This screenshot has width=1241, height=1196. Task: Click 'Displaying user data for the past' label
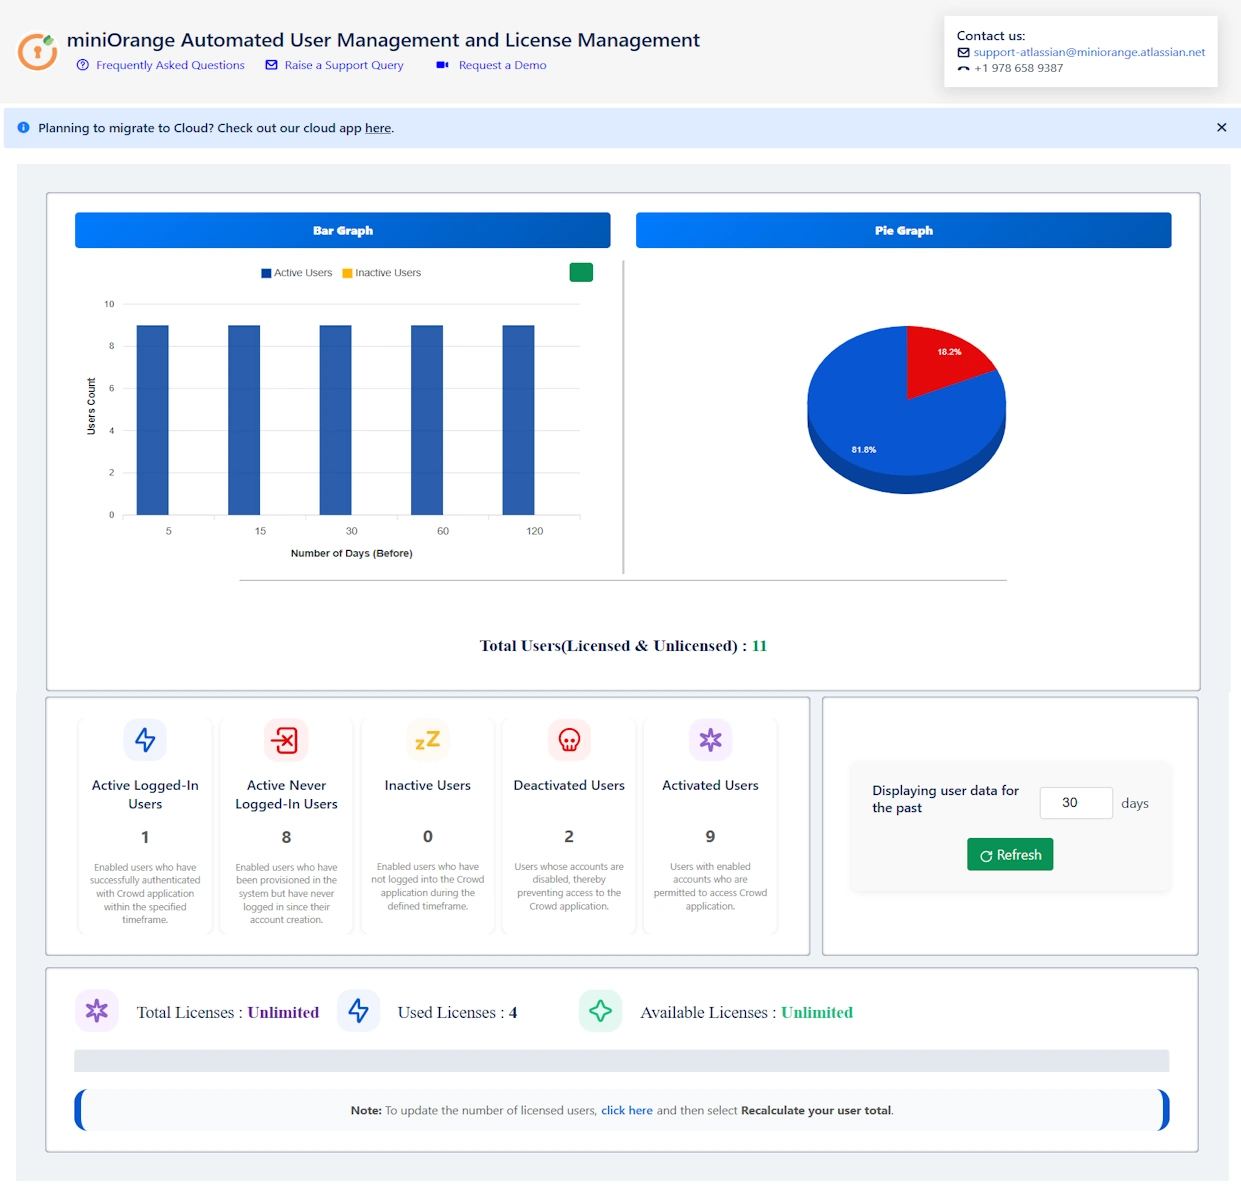click(x=945, y=799)
